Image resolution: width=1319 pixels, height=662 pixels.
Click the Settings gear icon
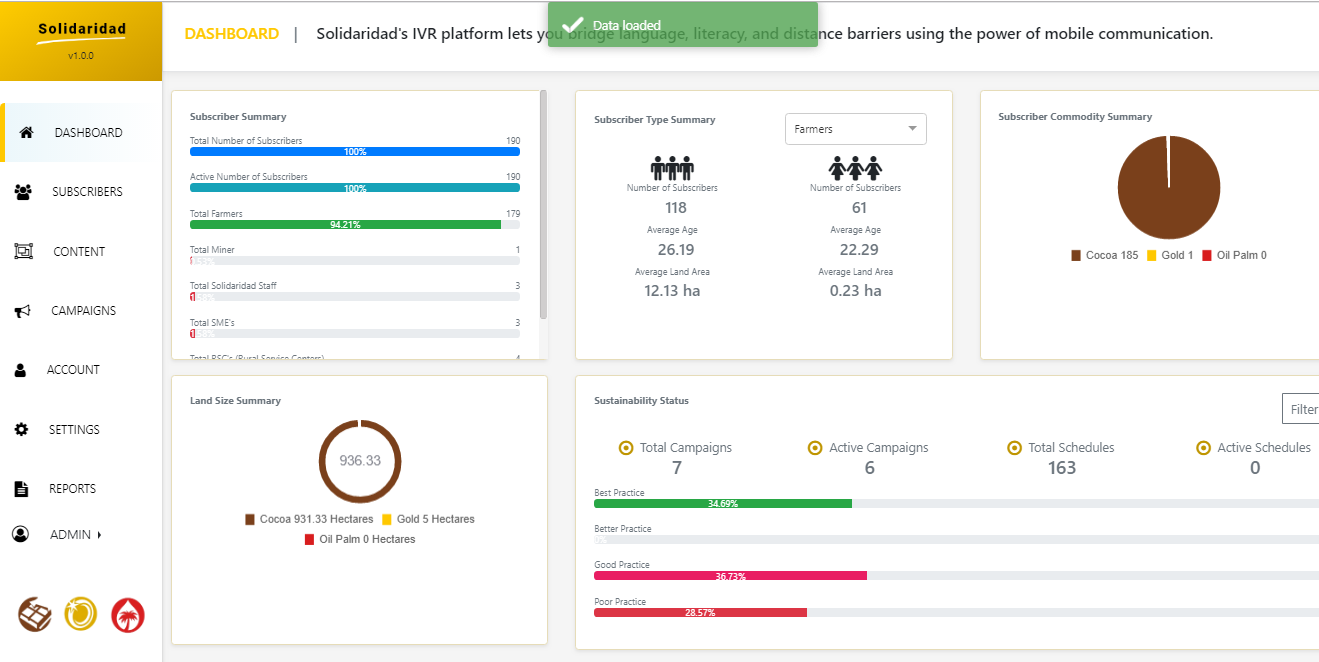click(x=21, y=430)
